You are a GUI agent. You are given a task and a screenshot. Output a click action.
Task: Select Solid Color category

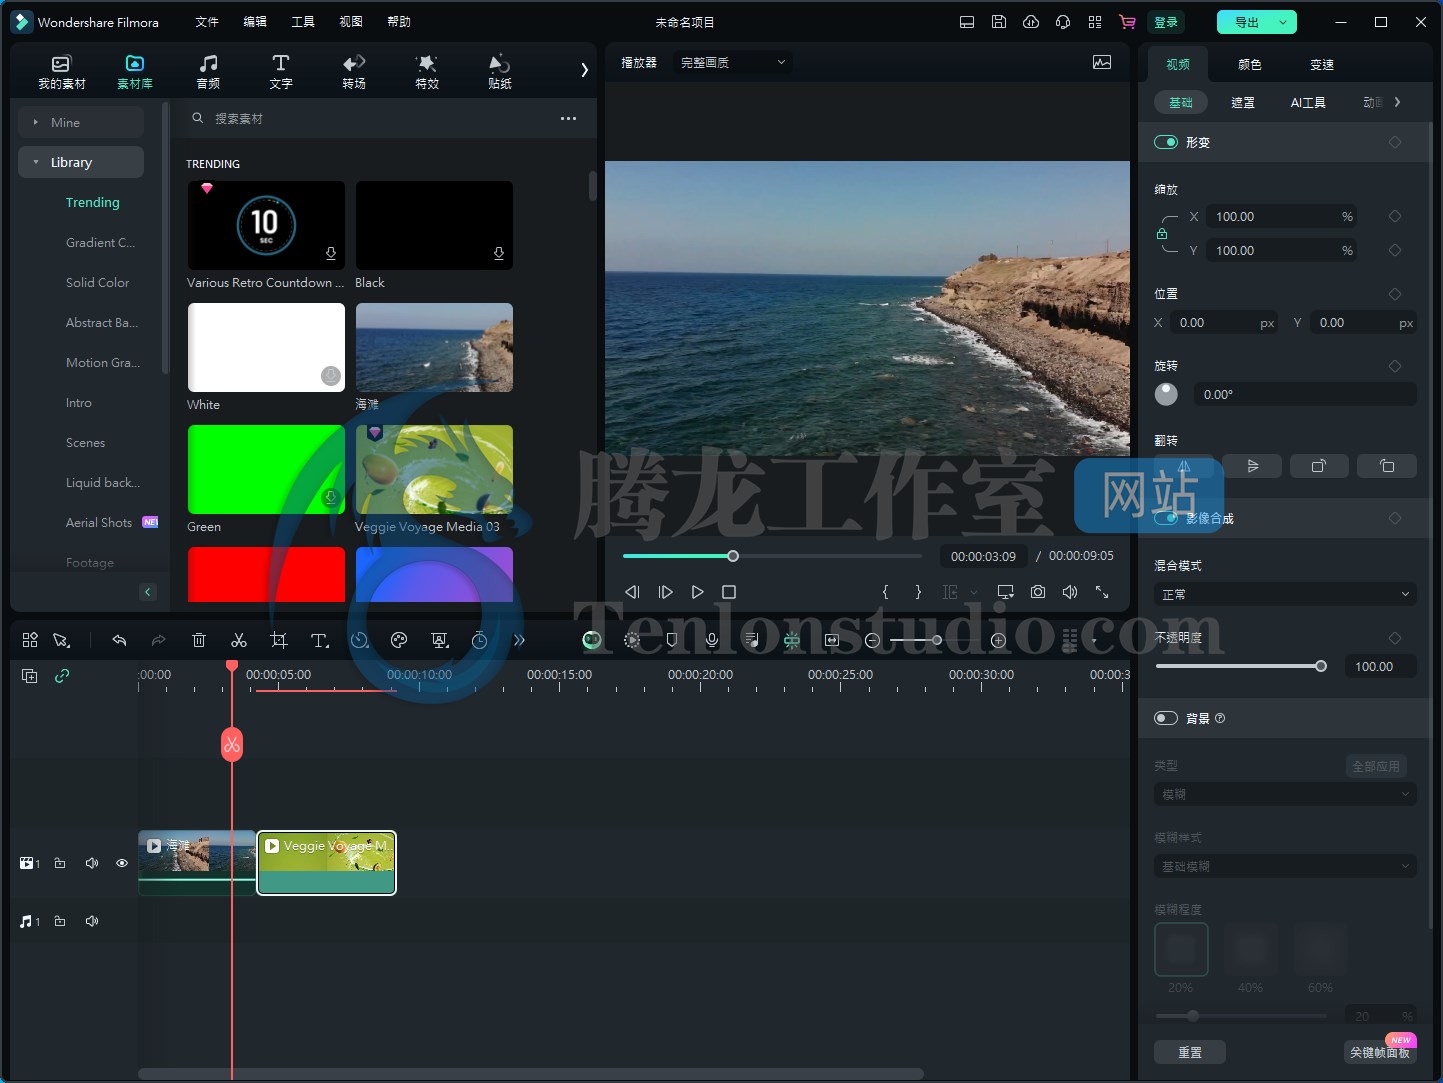coord(98,283)
